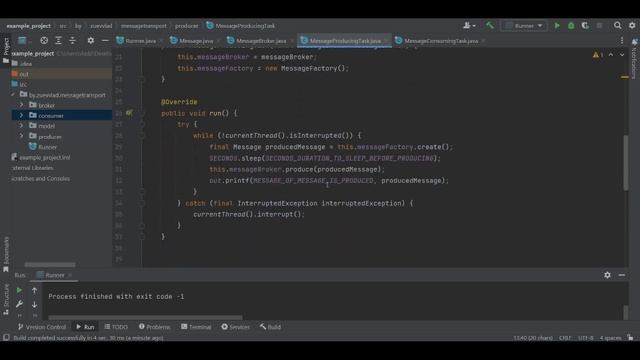
Task: Open Run panel settings gear
Action: (607, 275)
